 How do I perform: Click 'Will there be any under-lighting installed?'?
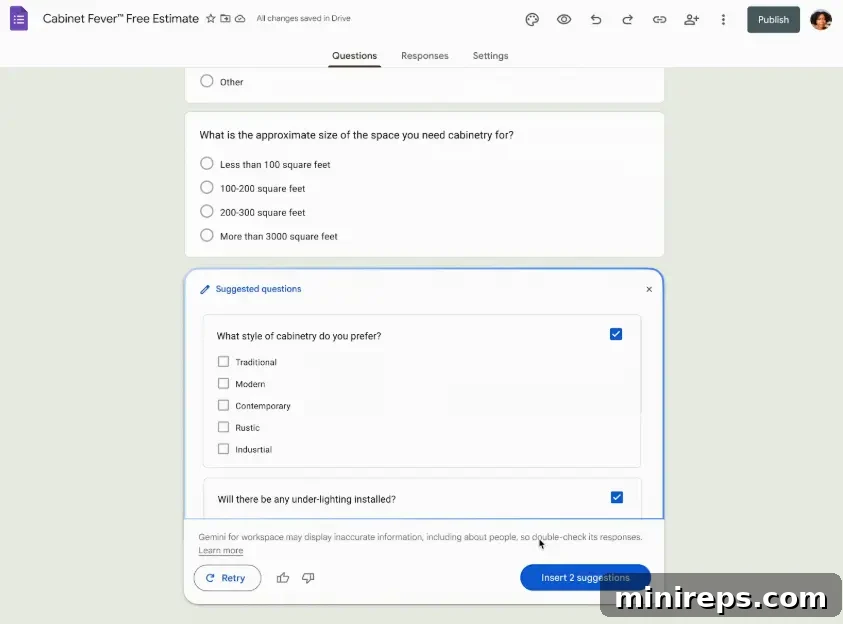click(x=306, y=499)
